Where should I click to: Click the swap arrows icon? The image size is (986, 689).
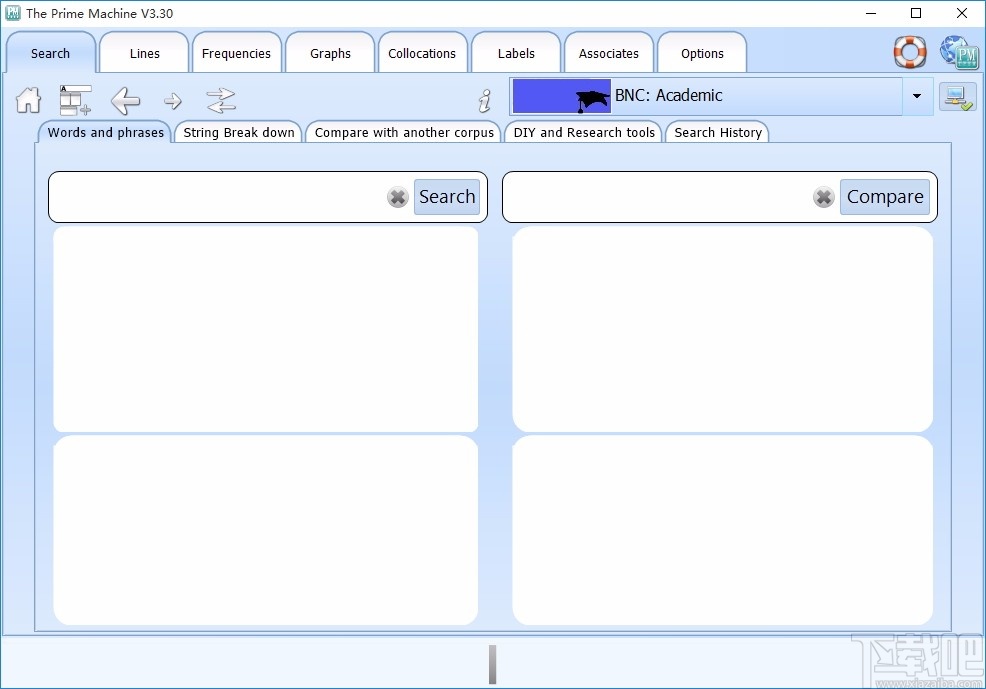coord(221,101)
